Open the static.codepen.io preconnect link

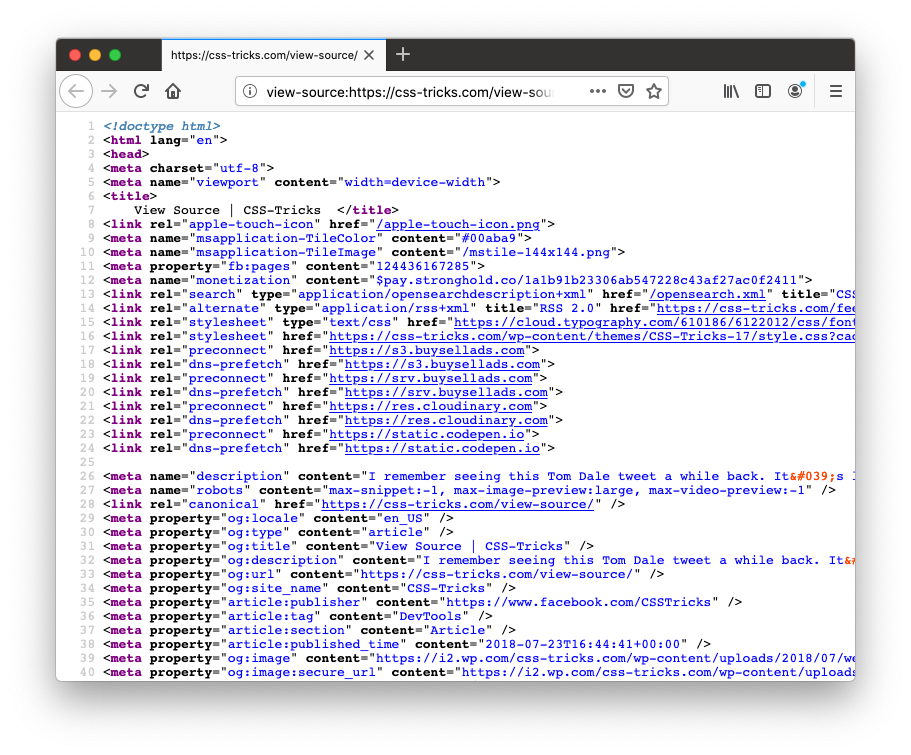point(427,434)
